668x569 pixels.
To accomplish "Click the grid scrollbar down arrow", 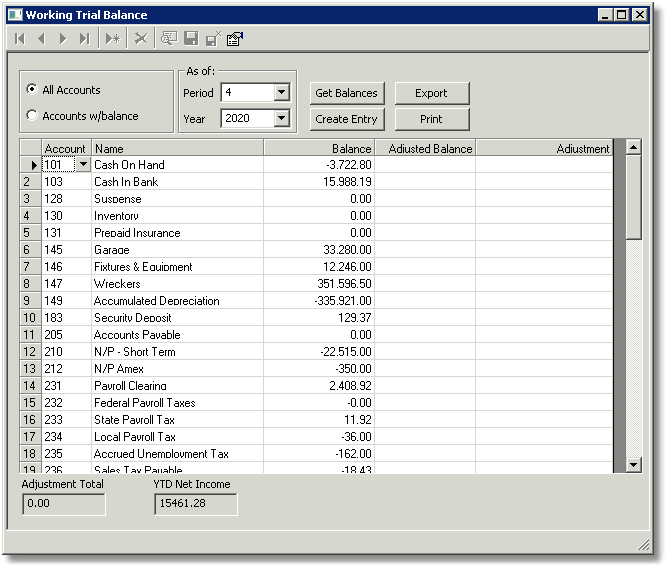I will click(633, 465).
